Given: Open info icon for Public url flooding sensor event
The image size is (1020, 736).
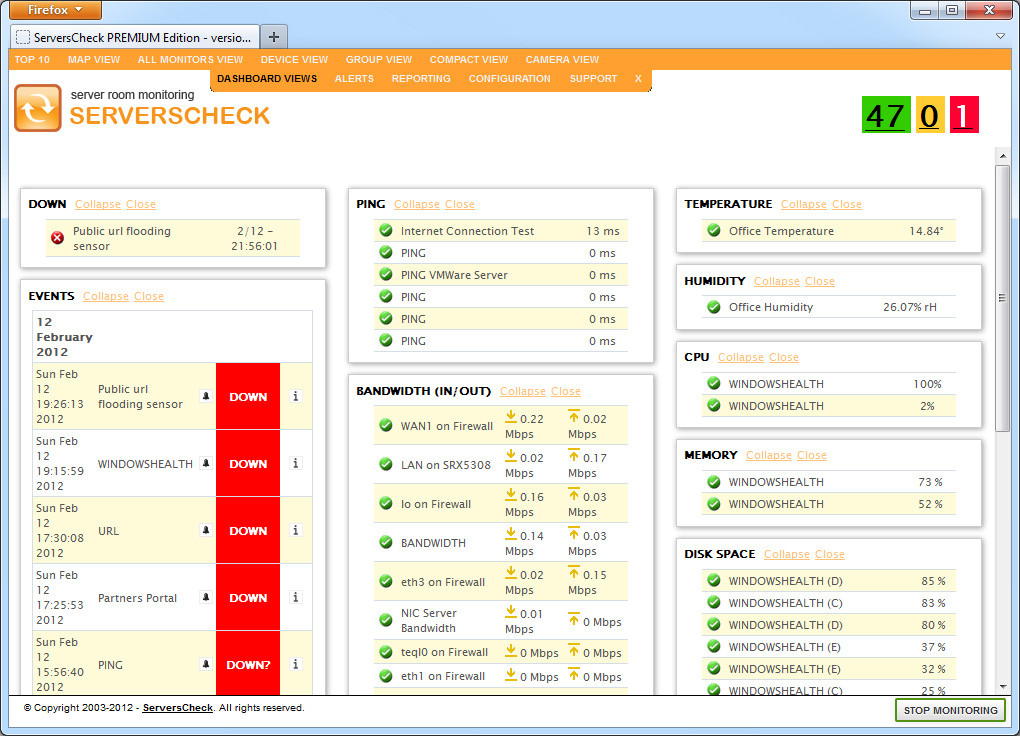Looking at the screenshot, I should click(x=295, y=396).
